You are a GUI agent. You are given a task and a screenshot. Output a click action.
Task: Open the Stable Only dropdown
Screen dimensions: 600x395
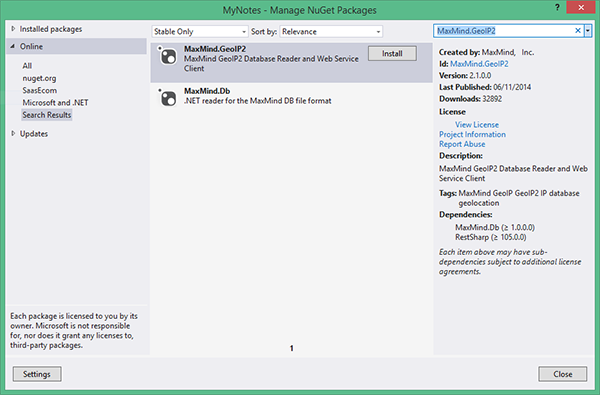point(200,31)
